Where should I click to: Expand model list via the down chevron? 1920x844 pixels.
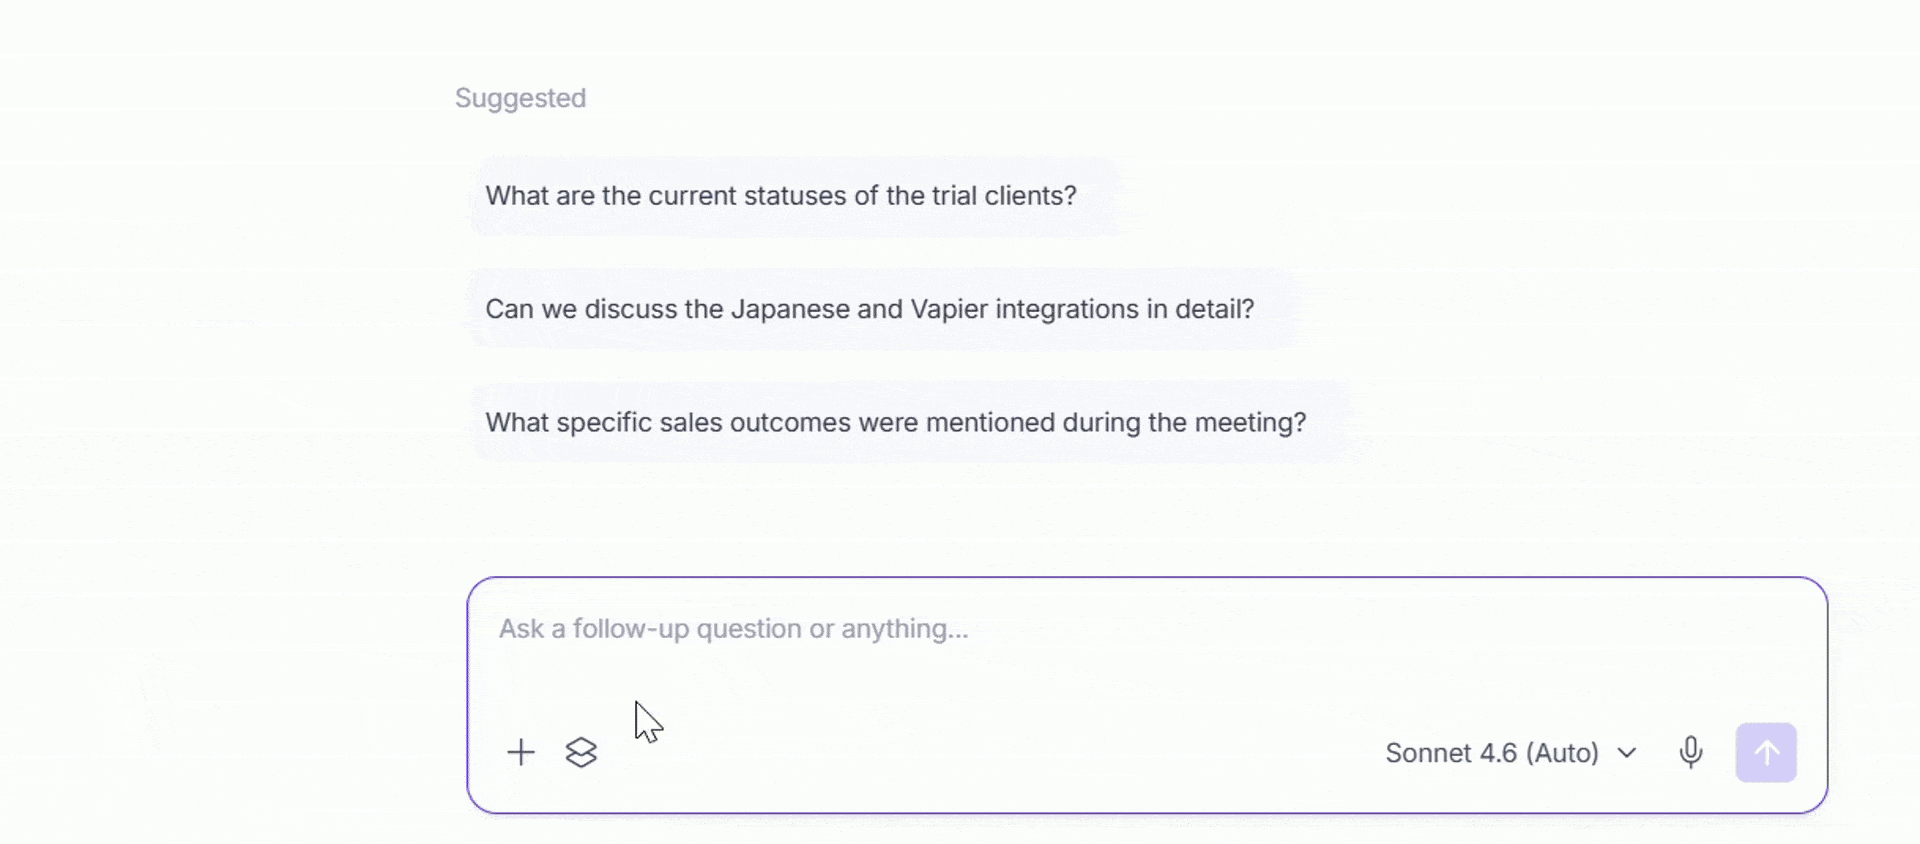click(x=1627, y=752)
